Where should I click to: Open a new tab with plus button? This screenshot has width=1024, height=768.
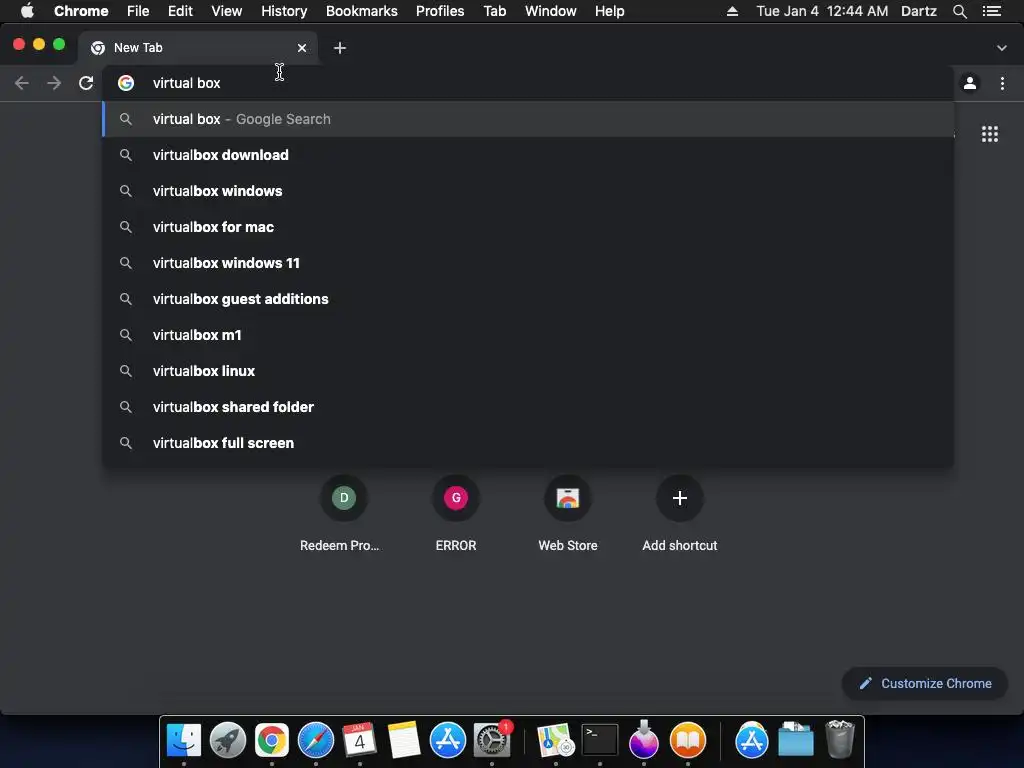[340, 48]
